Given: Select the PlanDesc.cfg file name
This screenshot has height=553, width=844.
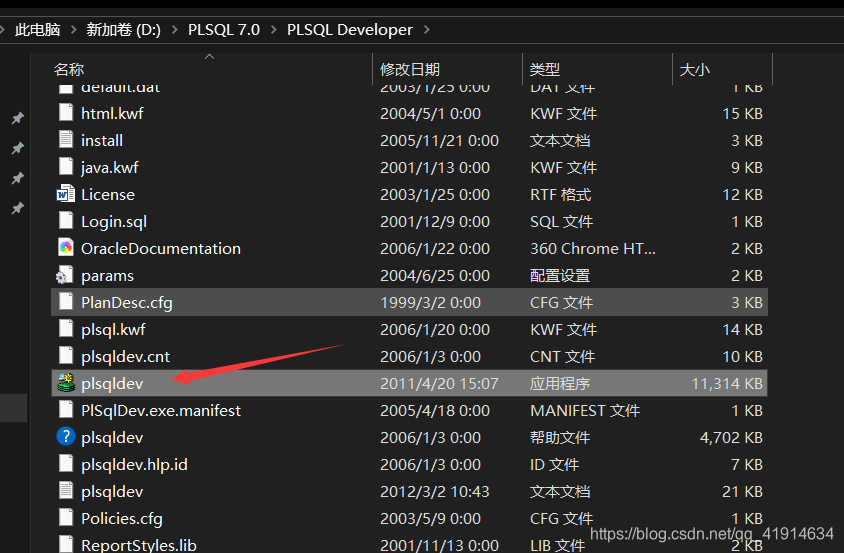Looking at the screenshot, I should coord(126,303).
